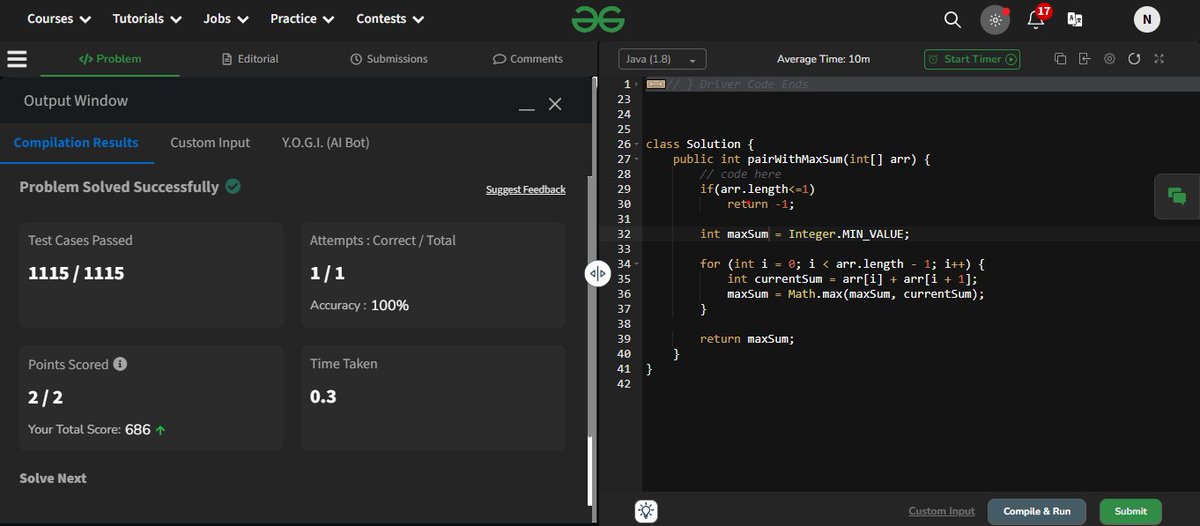Reset code with the refresh icon
The image size is (1200, 526).
coord(1134,59)
